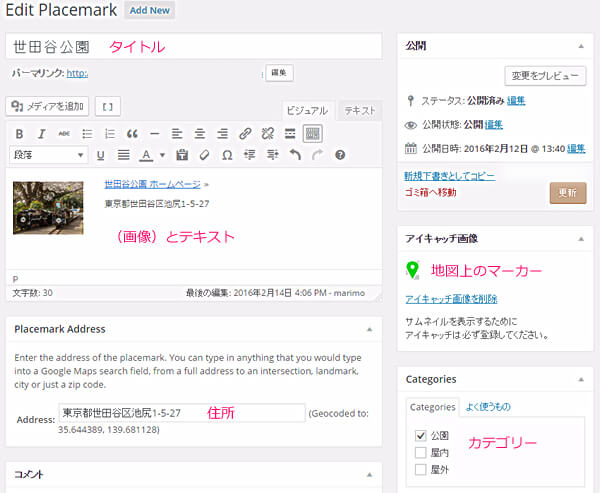600x493 pixels.
Task: Insert a bulleted list
Action: tap(87, 134)
